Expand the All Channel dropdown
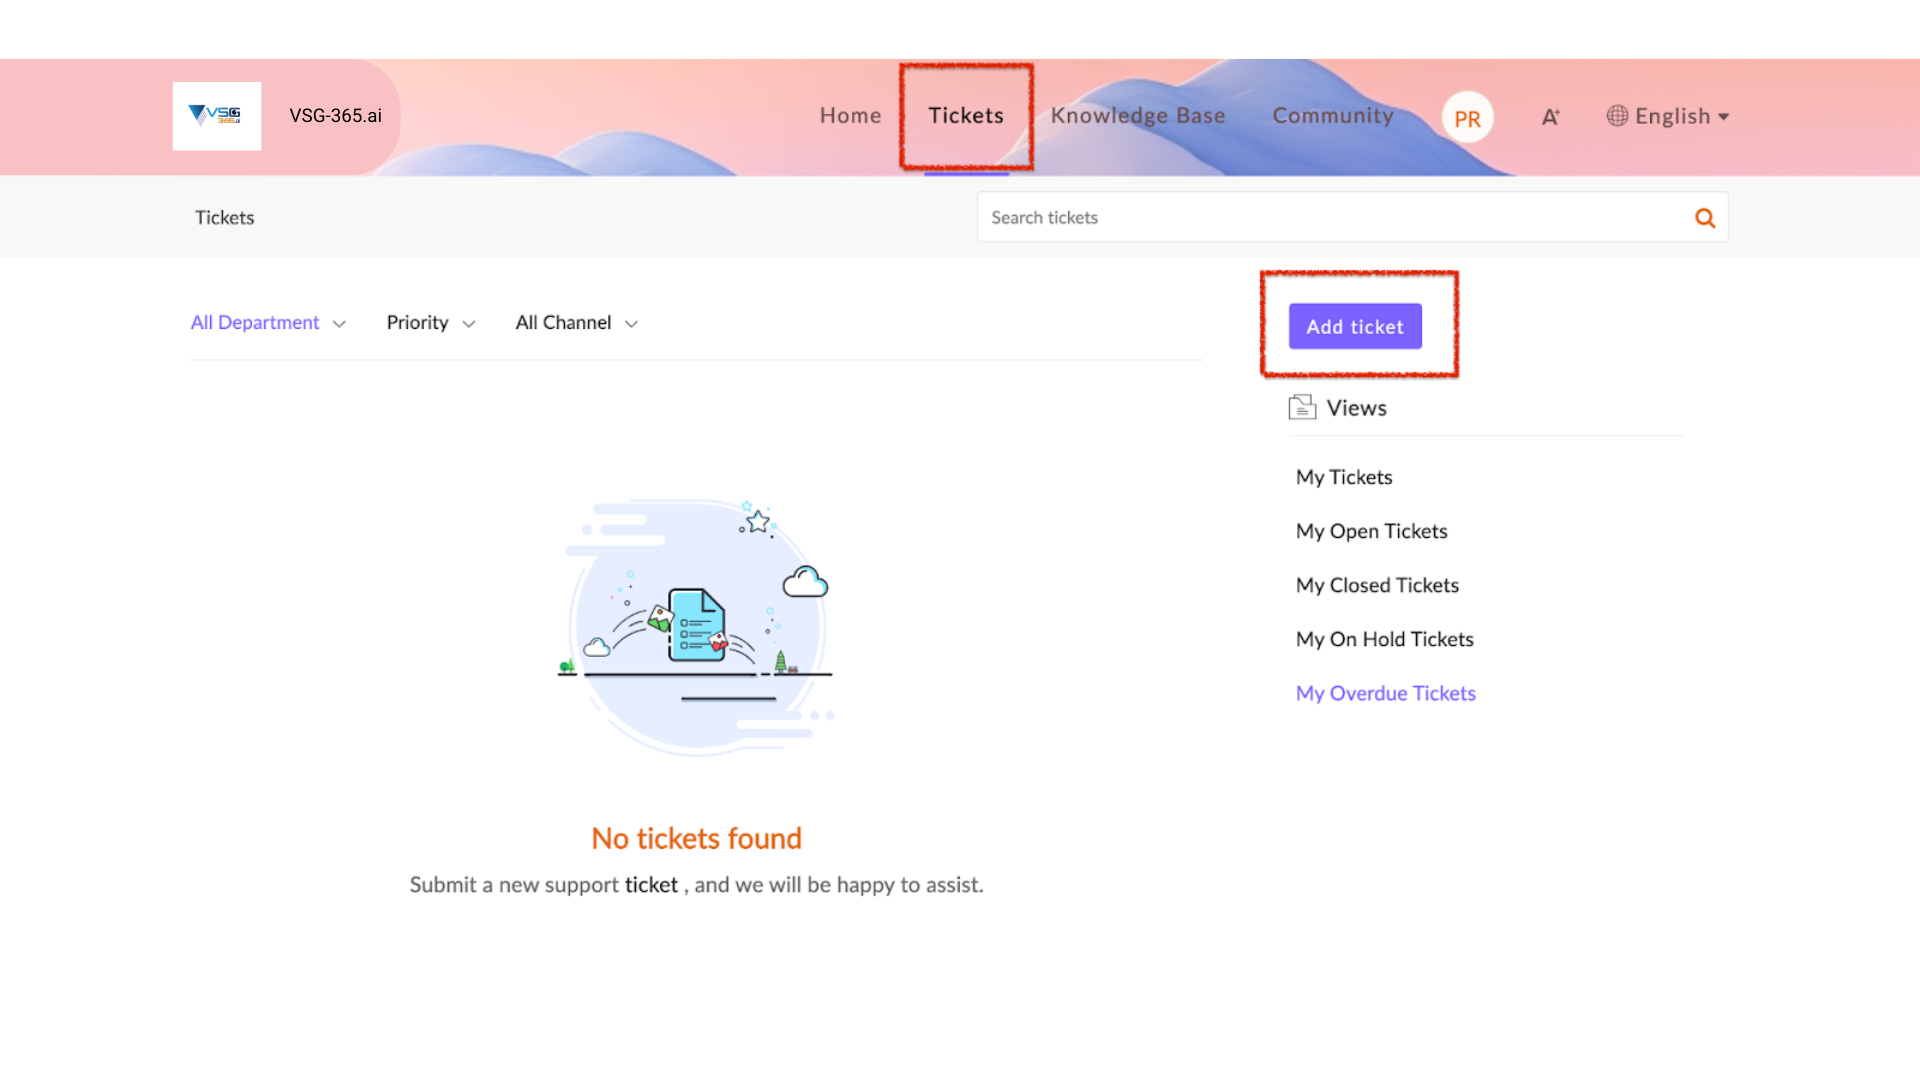 point(576,323)
